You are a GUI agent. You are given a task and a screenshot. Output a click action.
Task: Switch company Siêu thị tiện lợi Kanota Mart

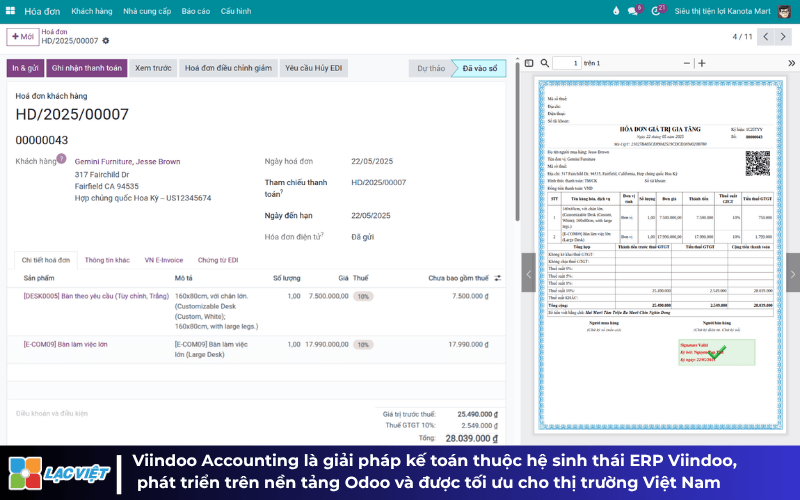(722, 11)
